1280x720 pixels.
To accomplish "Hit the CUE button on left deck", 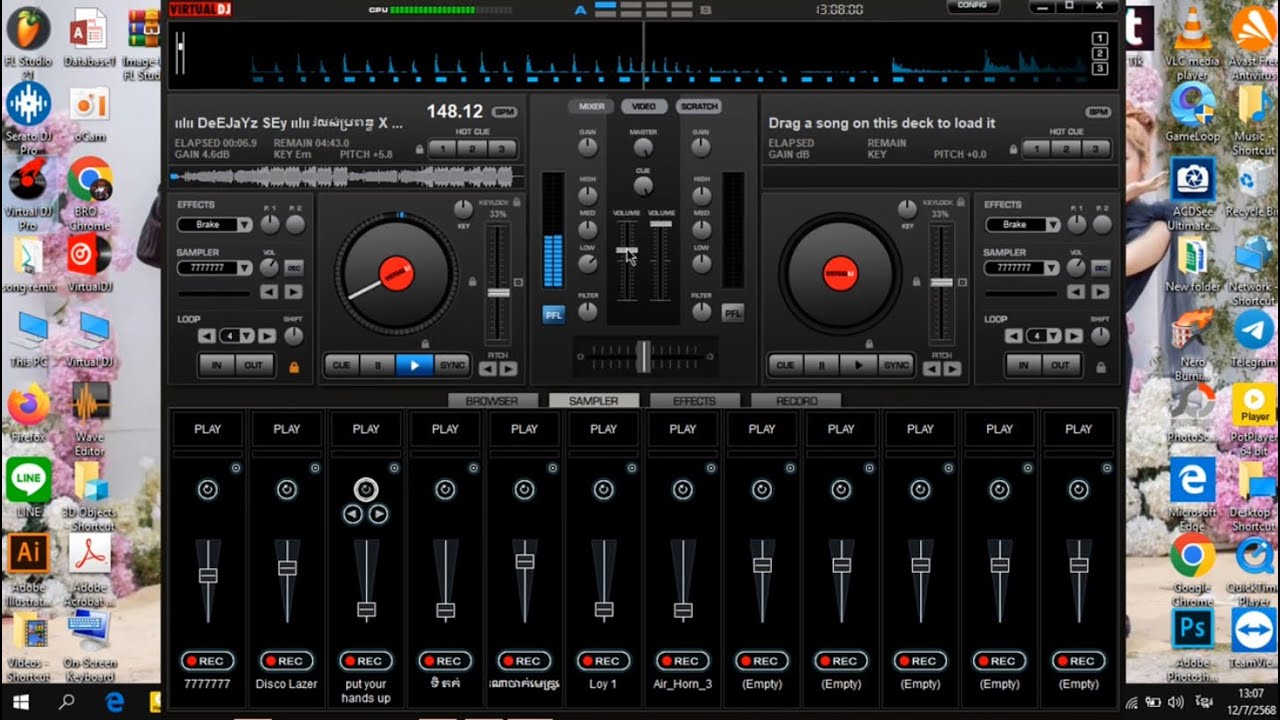I will (x=341, y=365).
